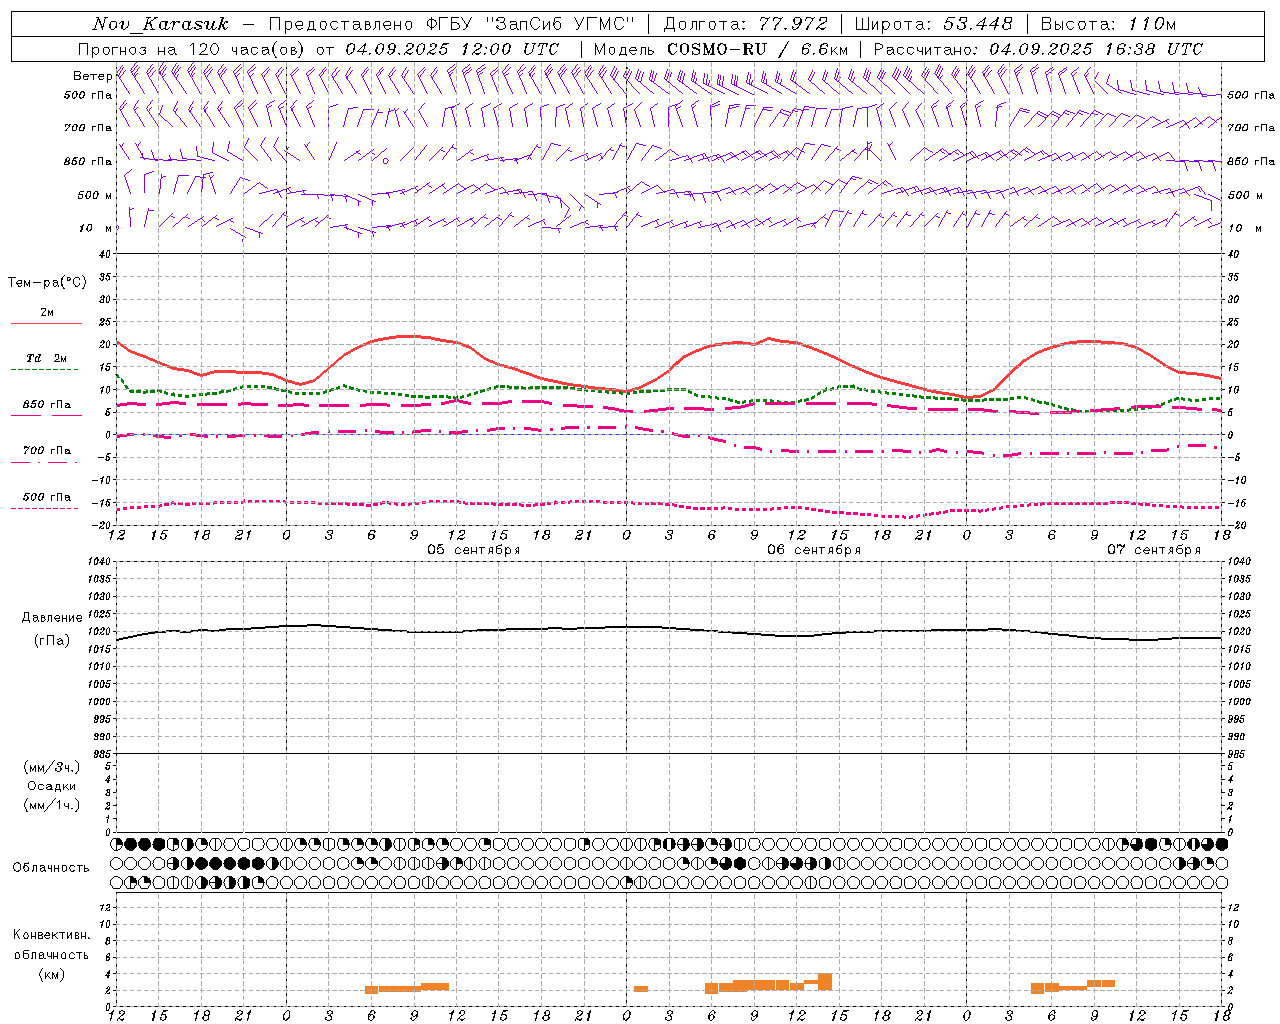The width and height of the screenshot is (1280, 1024).
Task: Click the "2м" temperature legend entry
Action: pyautogui.click(x=47, y=312)
